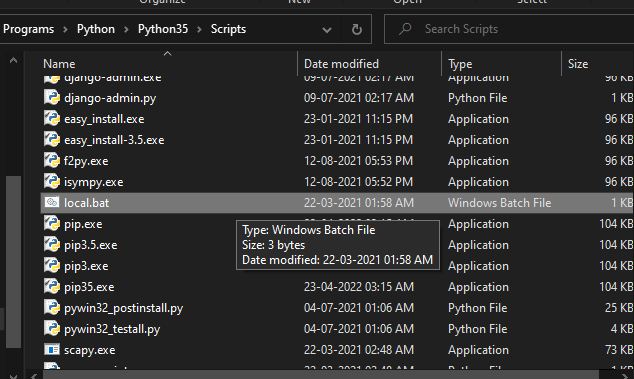634x379 pixels.
Task: Expand the chevron after Python35 breadcrumb
Action: tap(199, 30)
